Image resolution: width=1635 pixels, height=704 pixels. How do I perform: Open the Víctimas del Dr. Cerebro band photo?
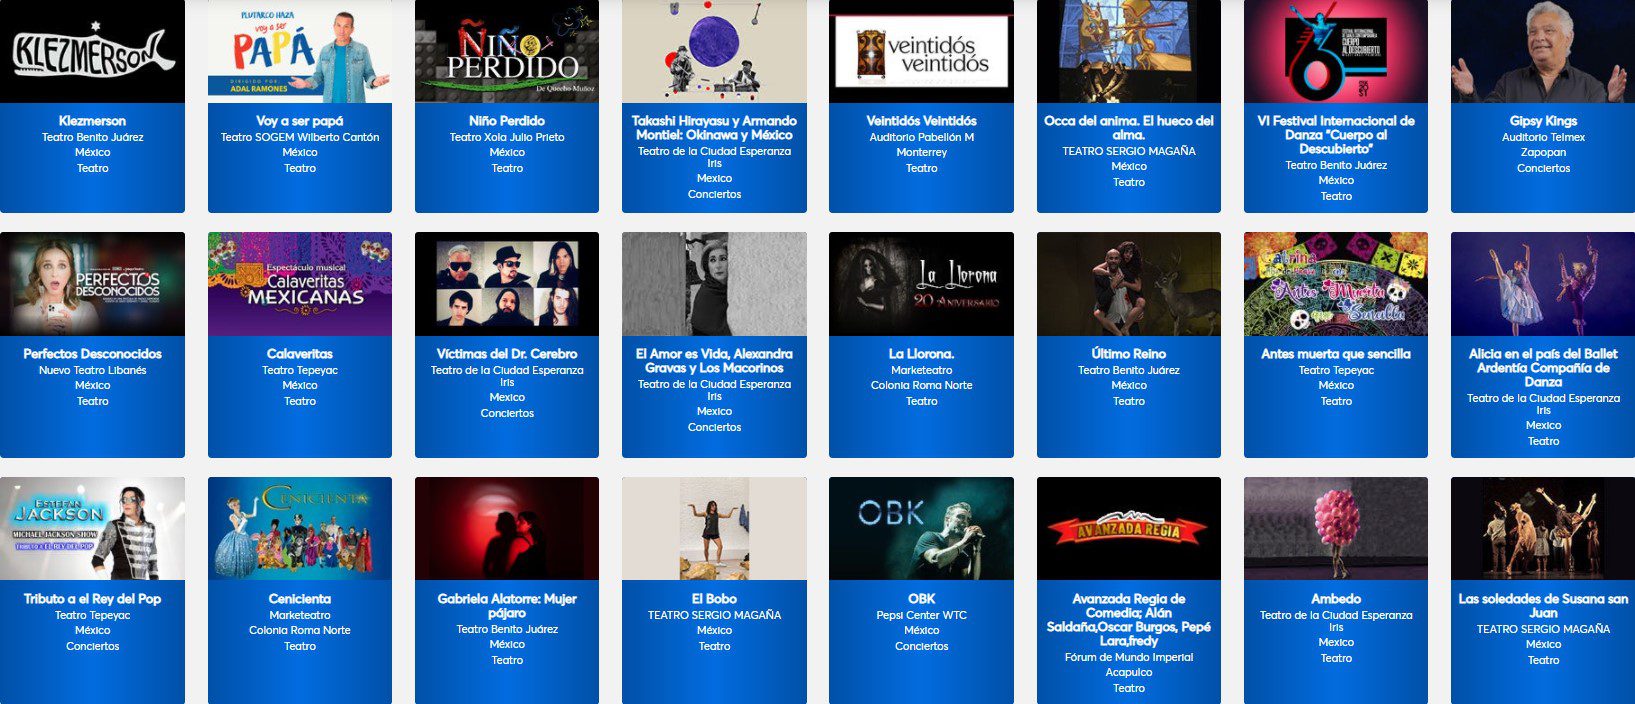click(507, 284)
